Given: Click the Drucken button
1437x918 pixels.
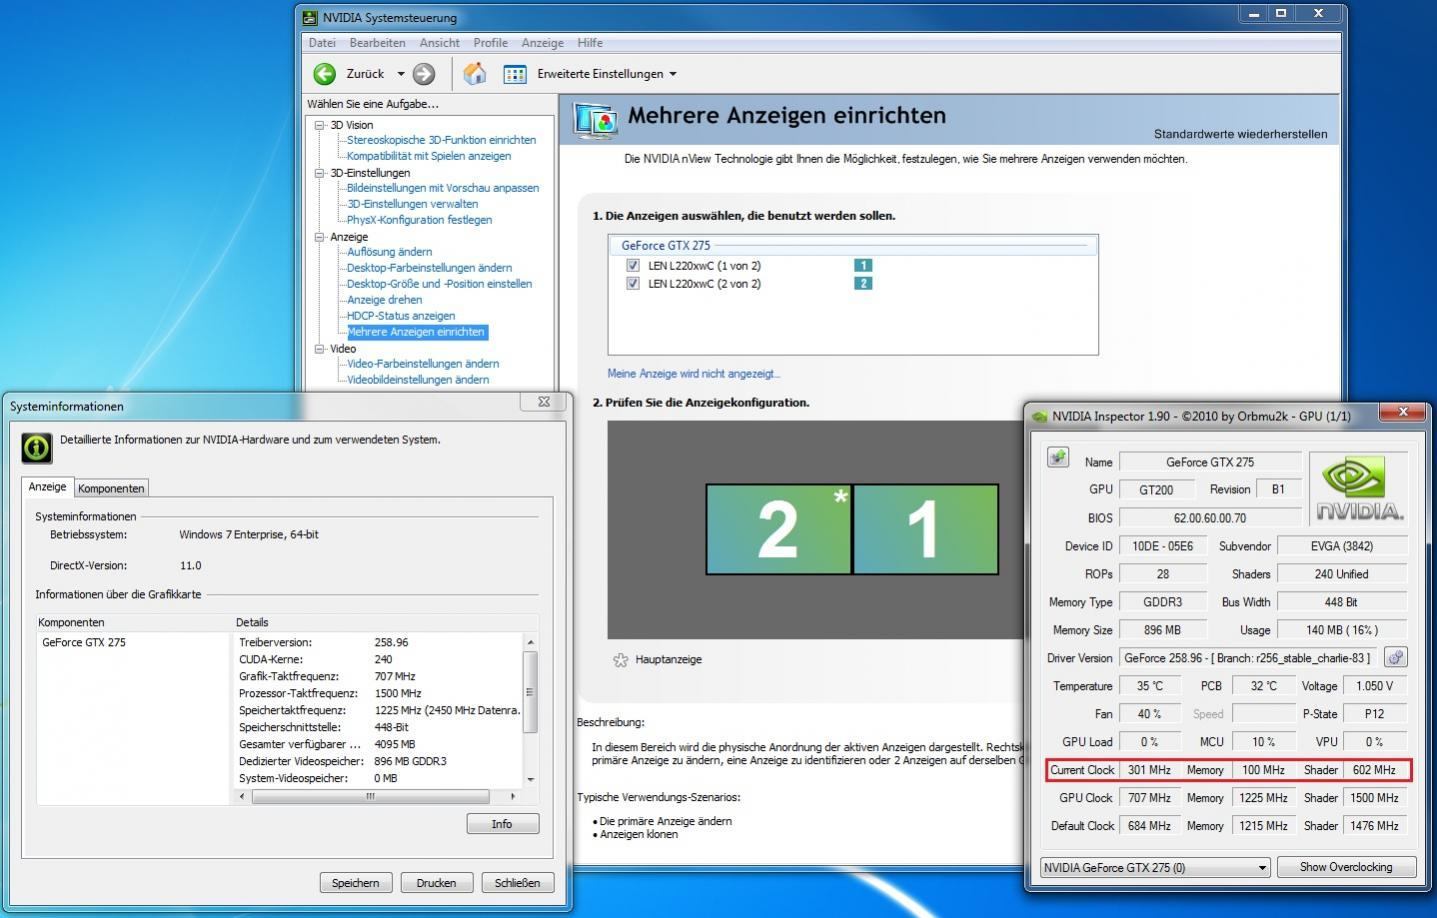Looking at the screenshot, I should coord(436,883).
